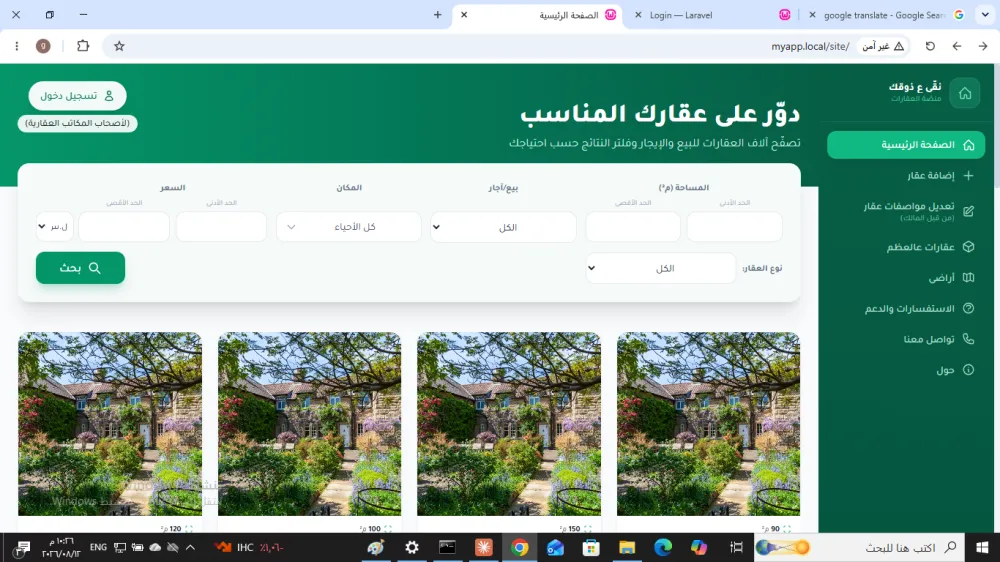
Task: Open the ل.س currency dropdown
Action: pyautogui.click(x=55, y=226)
